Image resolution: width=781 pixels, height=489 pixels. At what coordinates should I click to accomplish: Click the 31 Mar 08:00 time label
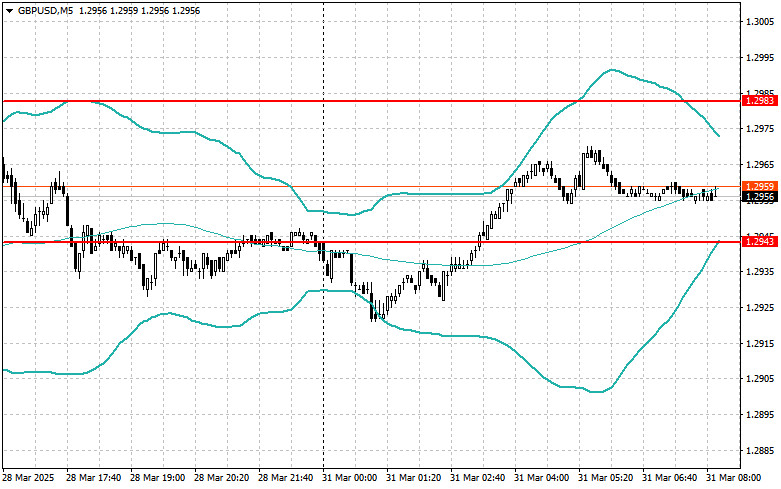pyautogui.click(x=733, y=478)
